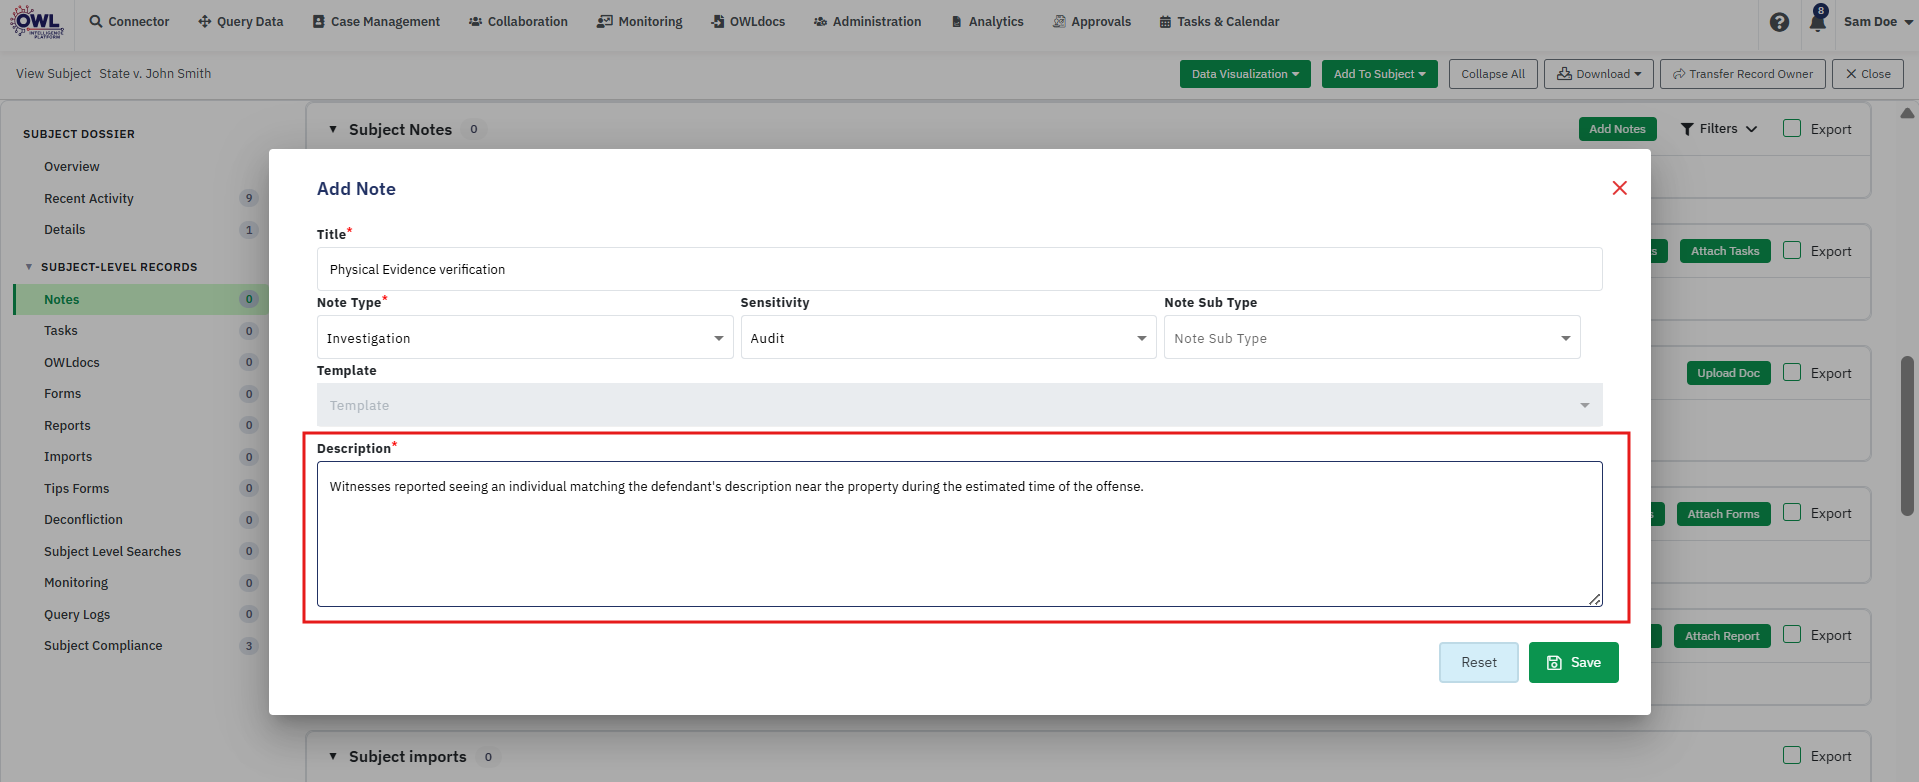The width and height of the screenshot is (1919, 782).
Task: Close the Add Note dialog with red X
Action: [x=1620, y=188]
